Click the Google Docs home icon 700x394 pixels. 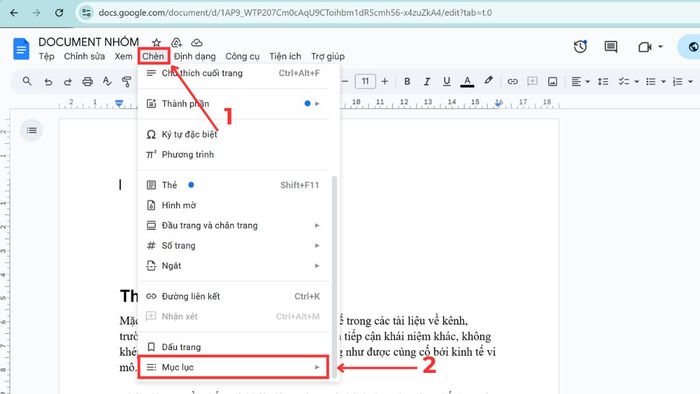tap(21, 49)
